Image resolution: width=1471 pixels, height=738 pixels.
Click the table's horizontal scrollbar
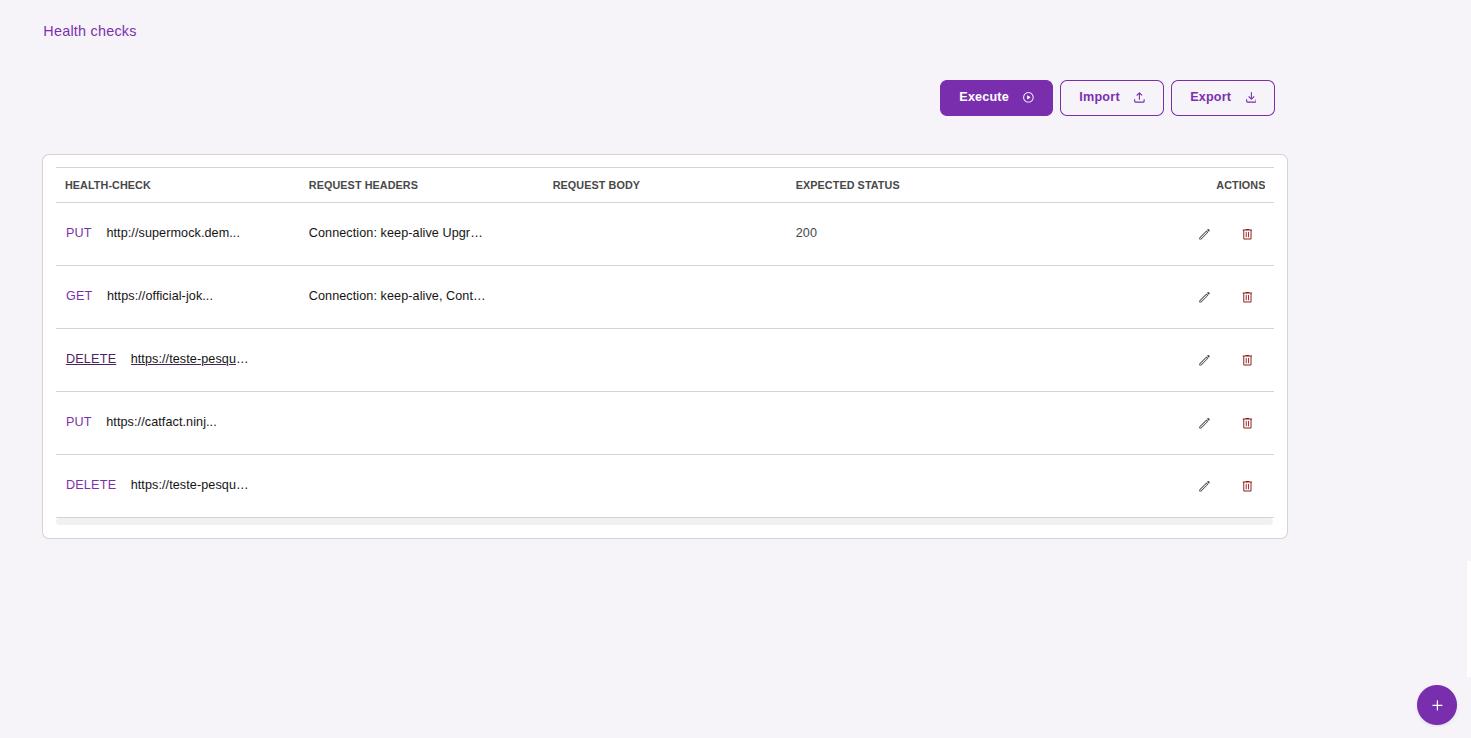(x=664, y=521)
